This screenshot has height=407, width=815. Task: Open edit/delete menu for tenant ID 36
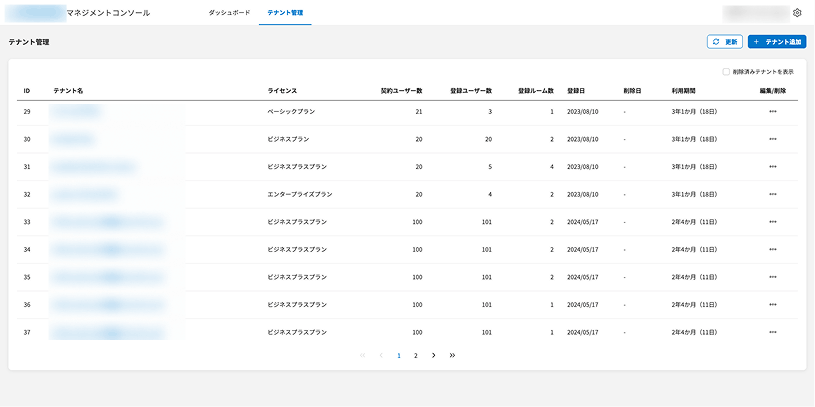[772, 305]
